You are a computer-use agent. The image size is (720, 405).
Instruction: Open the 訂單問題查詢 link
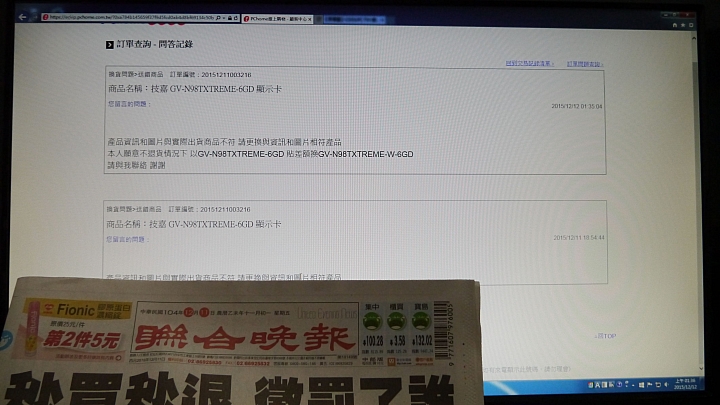click(x=585, y=64)
